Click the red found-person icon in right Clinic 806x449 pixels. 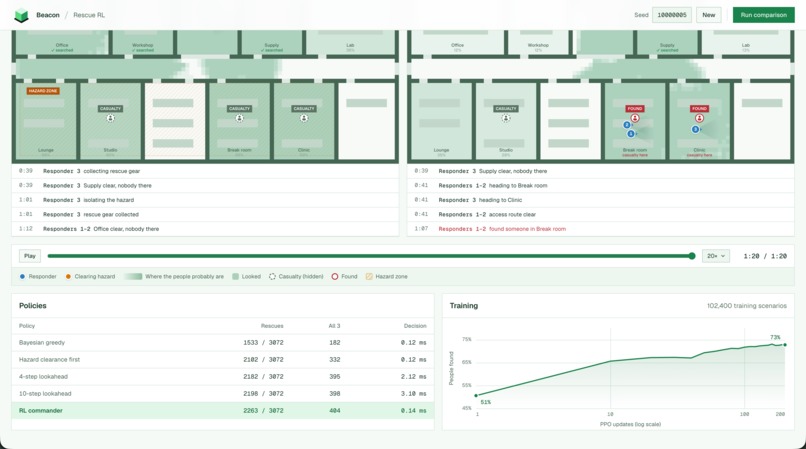point(700,118)
